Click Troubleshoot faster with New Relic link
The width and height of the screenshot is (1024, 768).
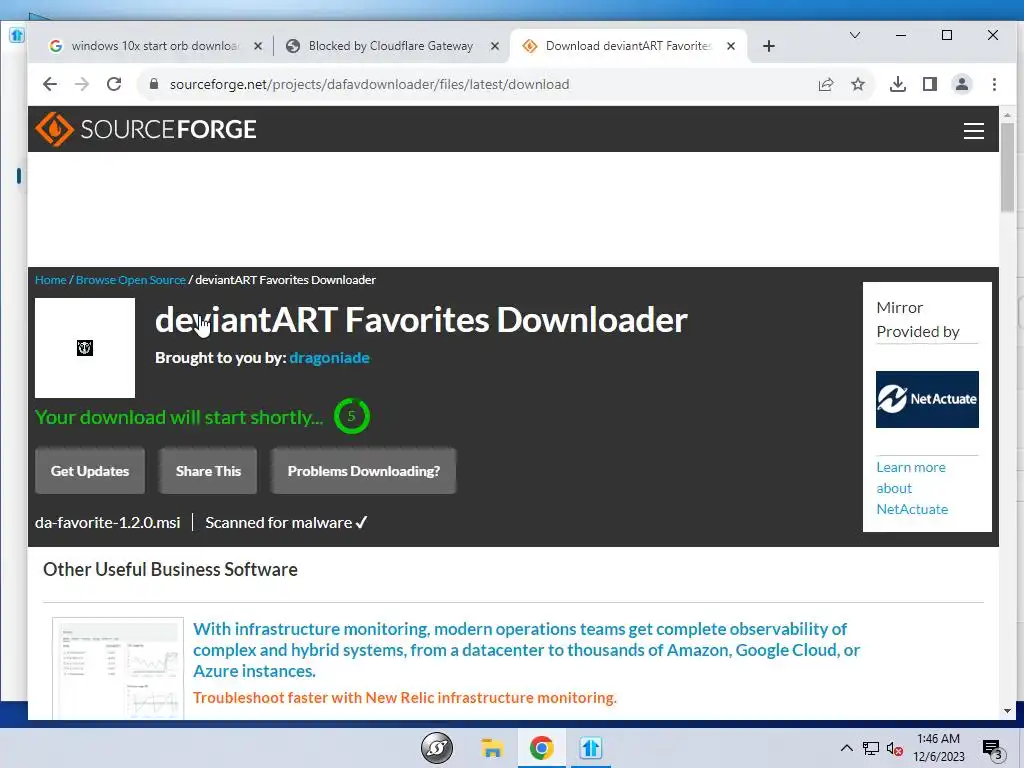click(x=405, y=697)
